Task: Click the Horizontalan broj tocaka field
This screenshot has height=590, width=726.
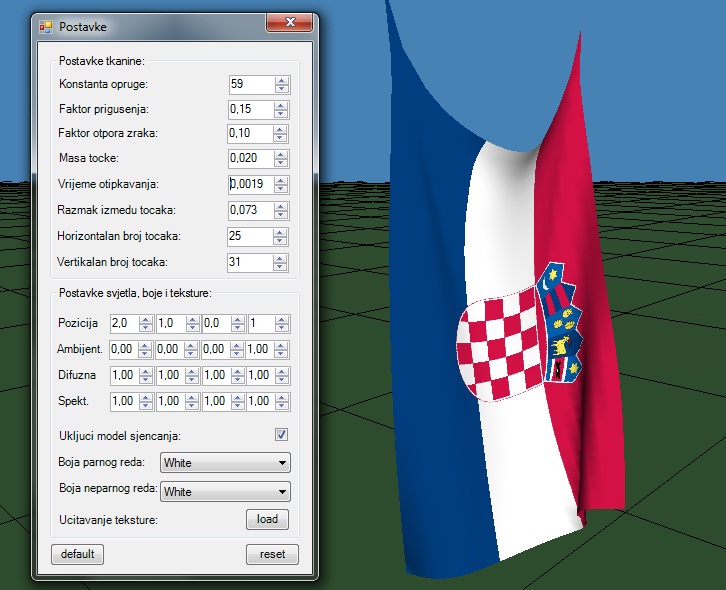Action: point(250,236)
